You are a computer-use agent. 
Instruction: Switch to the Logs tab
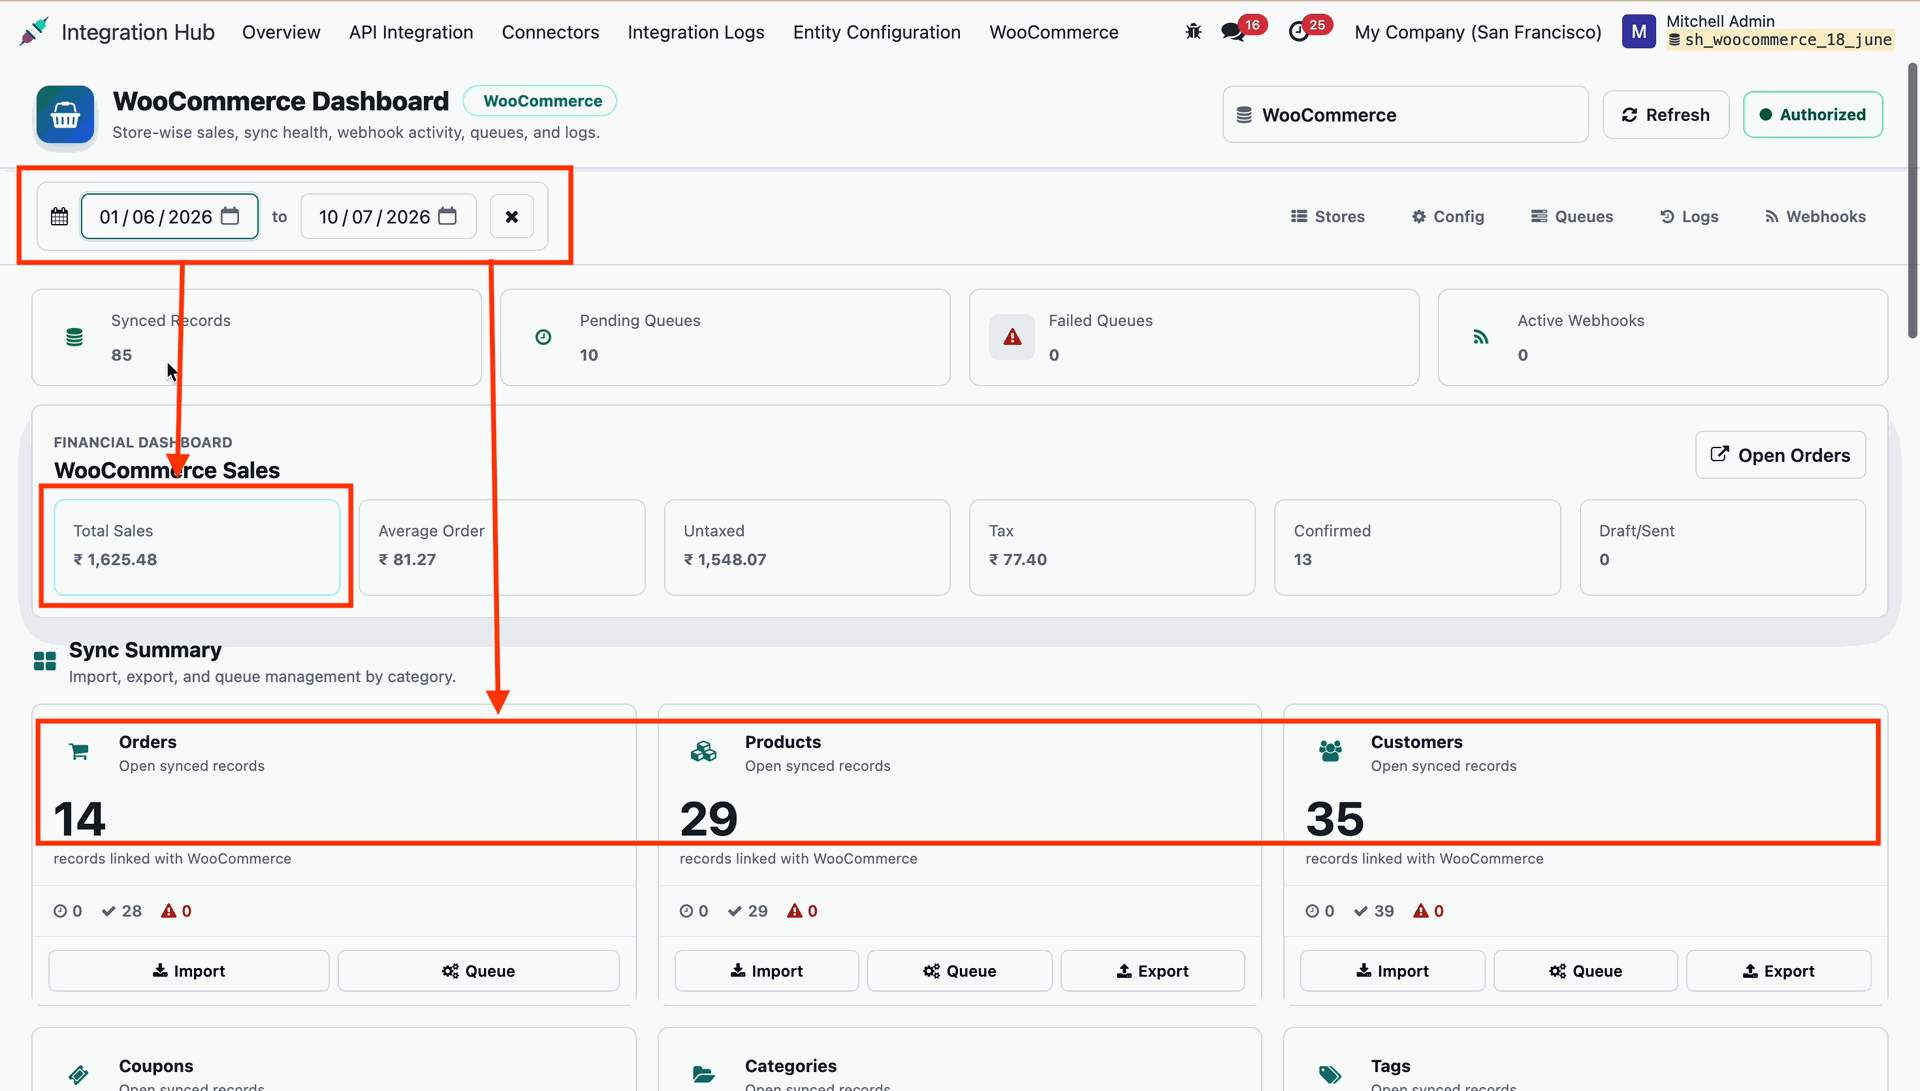tap(1689, 216)
